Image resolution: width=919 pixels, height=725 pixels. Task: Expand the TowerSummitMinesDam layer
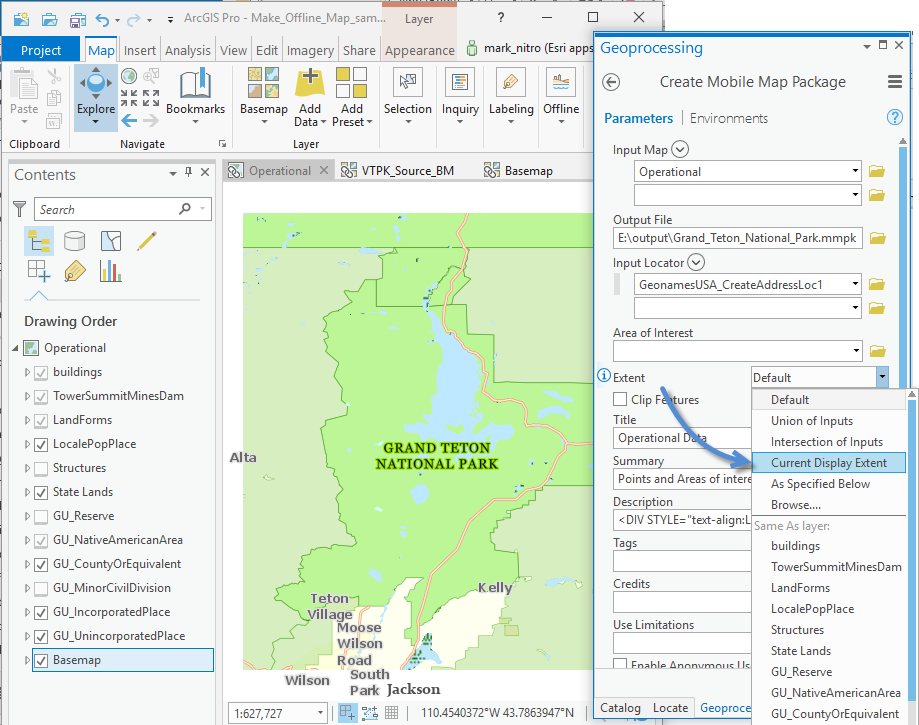[27, 396]
